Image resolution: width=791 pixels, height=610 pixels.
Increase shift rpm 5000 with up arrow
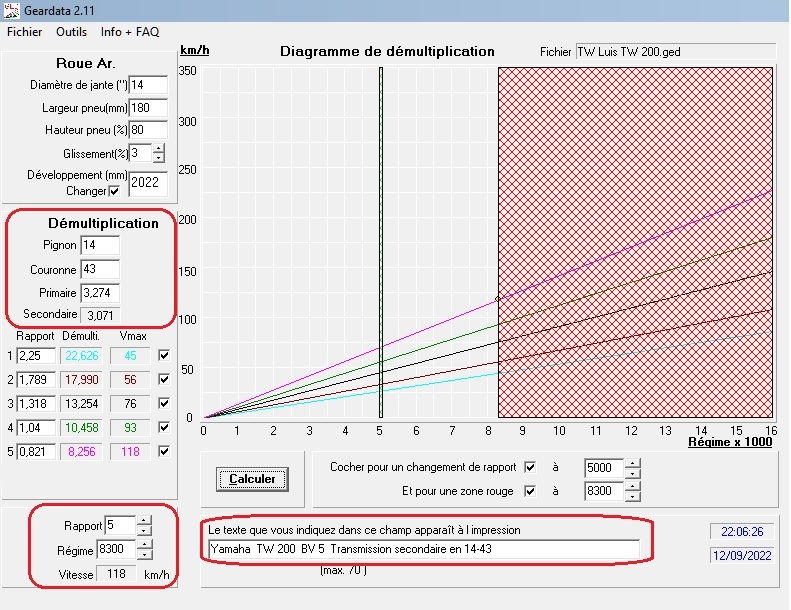(x=633, y=463)
